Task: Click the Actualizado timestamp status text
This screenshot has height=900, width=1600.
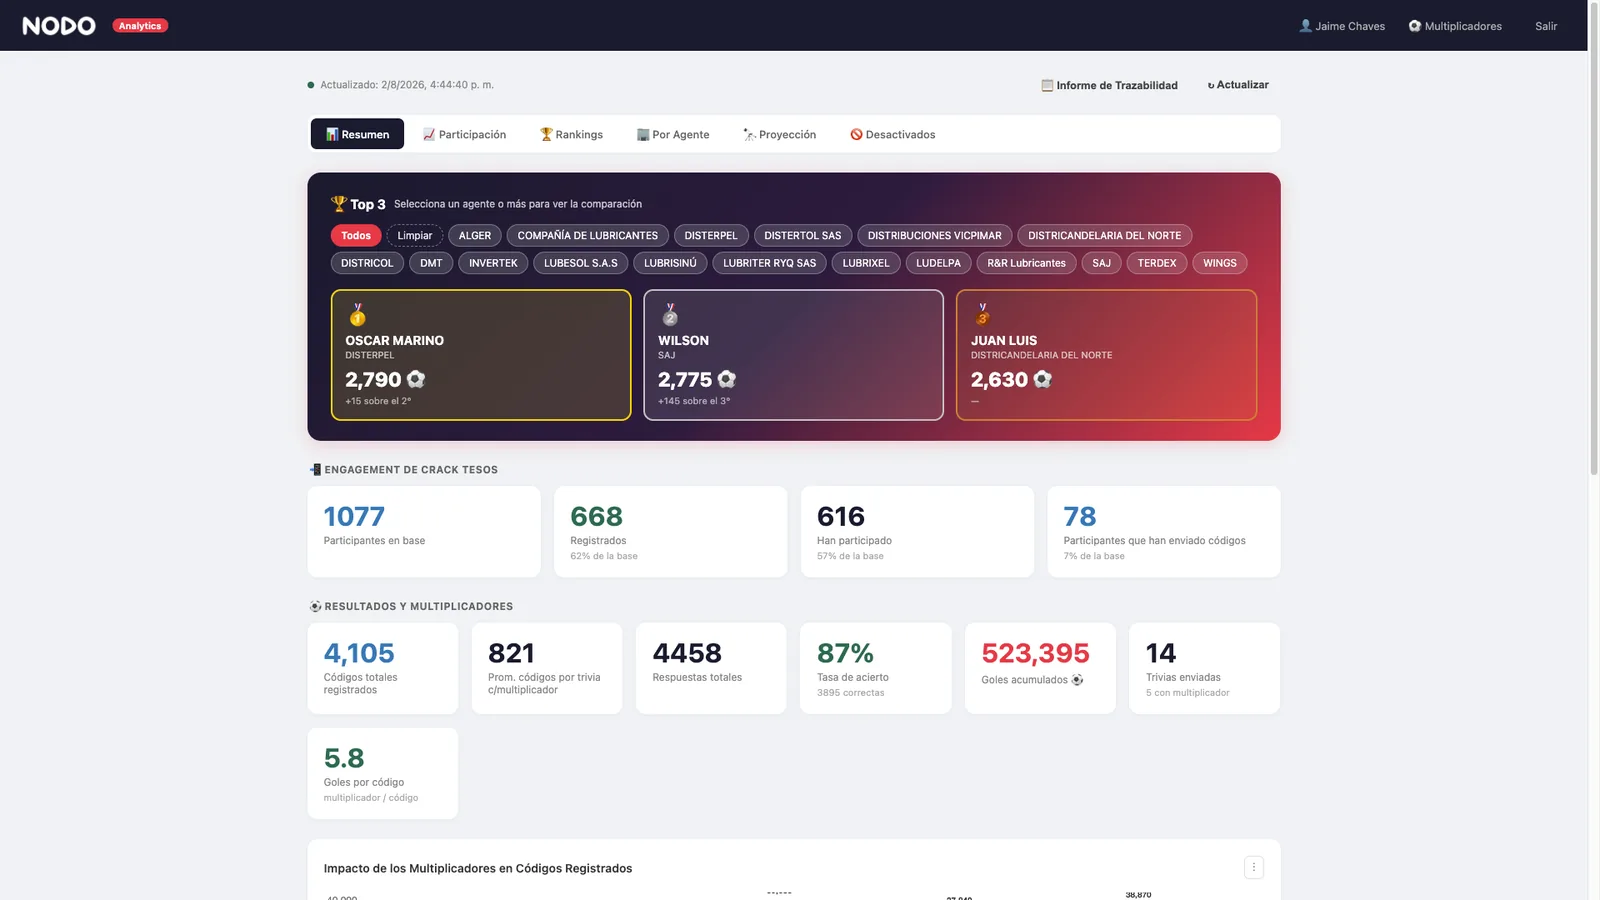Action: pyautogui.click(x=407, y=85)
